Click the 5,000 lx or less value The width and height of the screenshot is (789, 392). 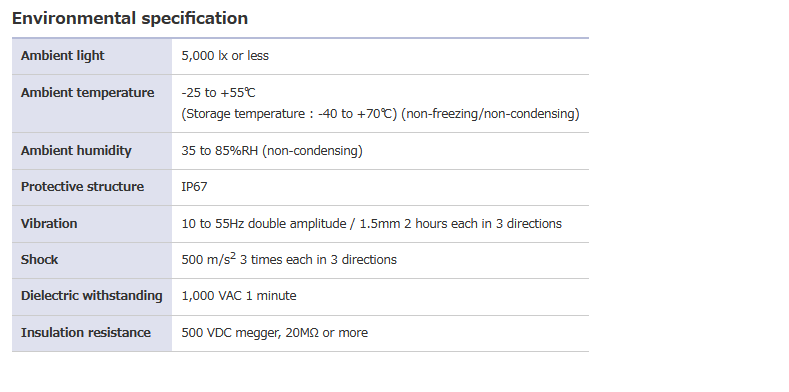225,56
